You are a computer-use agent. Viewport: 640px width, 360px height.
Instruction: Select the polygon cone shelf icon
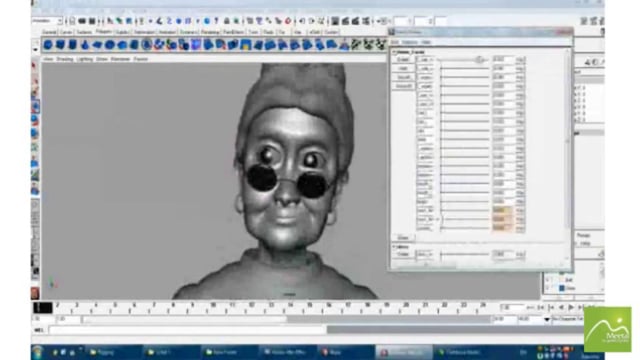click(85, 45)
